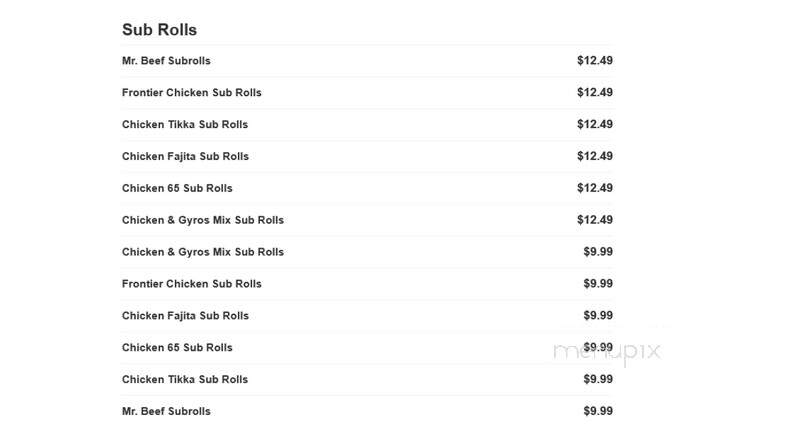Click the menupix watermark logo
Screen dimensions: 786x434
coord(607,351)
